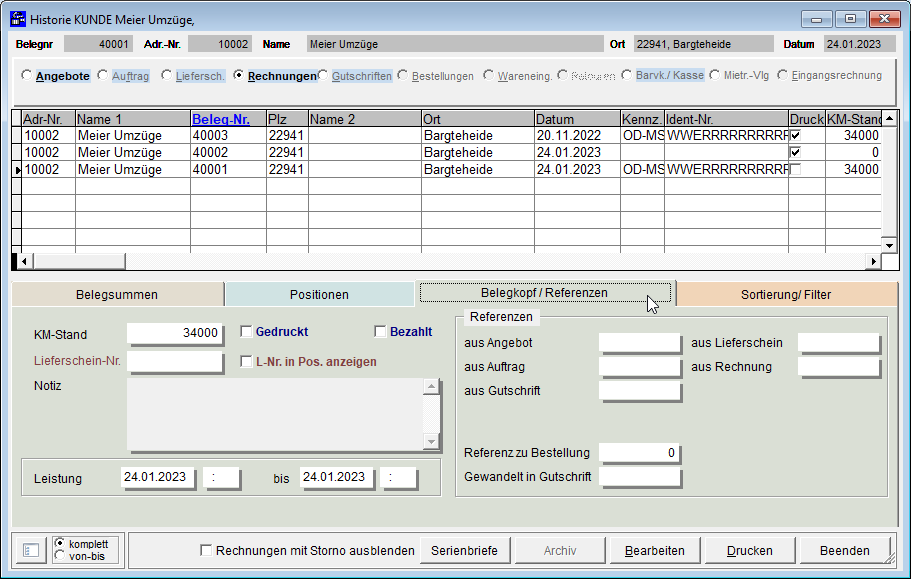Click the Serienbriefe button

coord(464,550)
